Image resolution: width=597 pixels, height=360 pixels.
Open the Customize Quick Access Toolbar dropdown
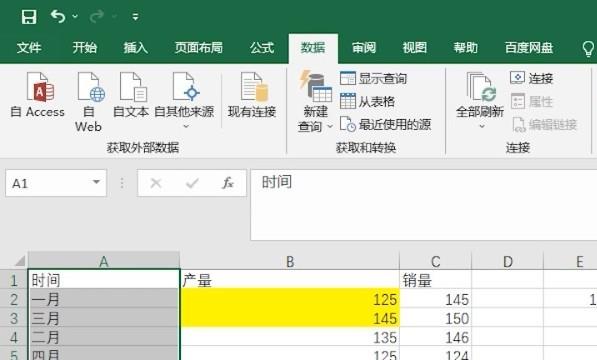[x=135, y=16]
